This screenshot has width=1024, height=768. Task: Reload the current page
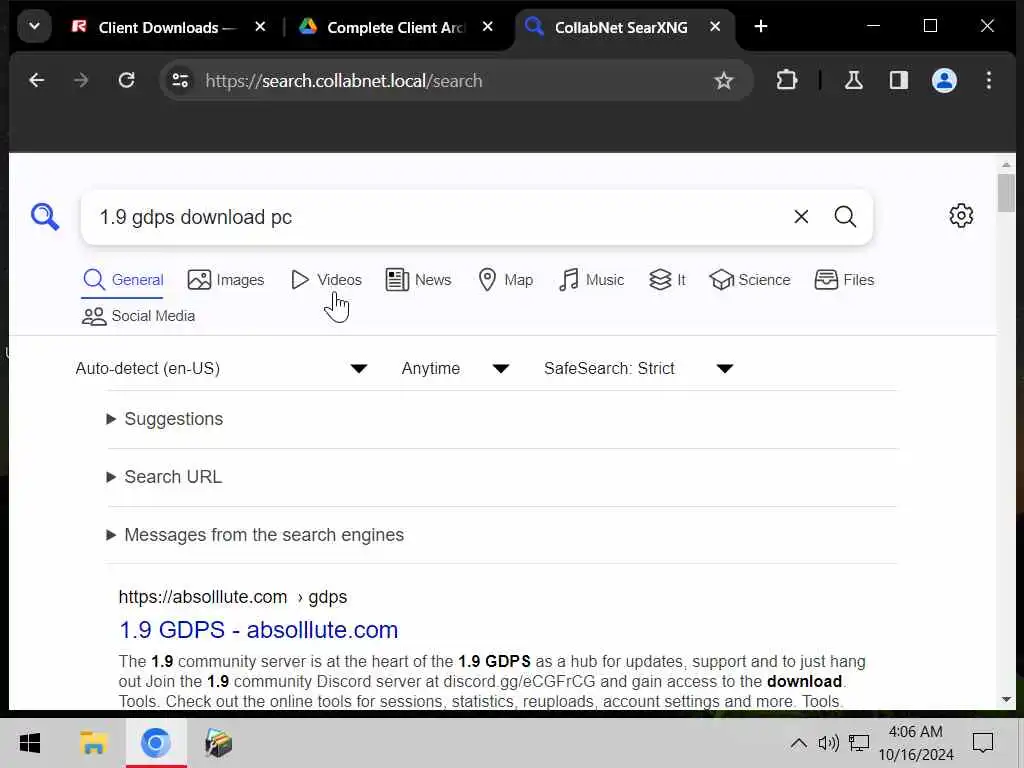coord(126,80)
